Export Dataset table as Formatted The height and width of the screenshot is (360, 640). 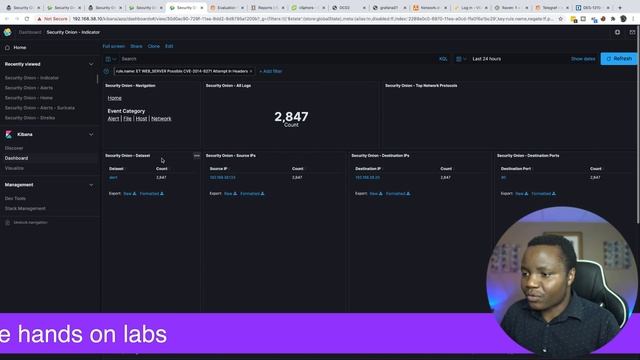click(151, 194)
